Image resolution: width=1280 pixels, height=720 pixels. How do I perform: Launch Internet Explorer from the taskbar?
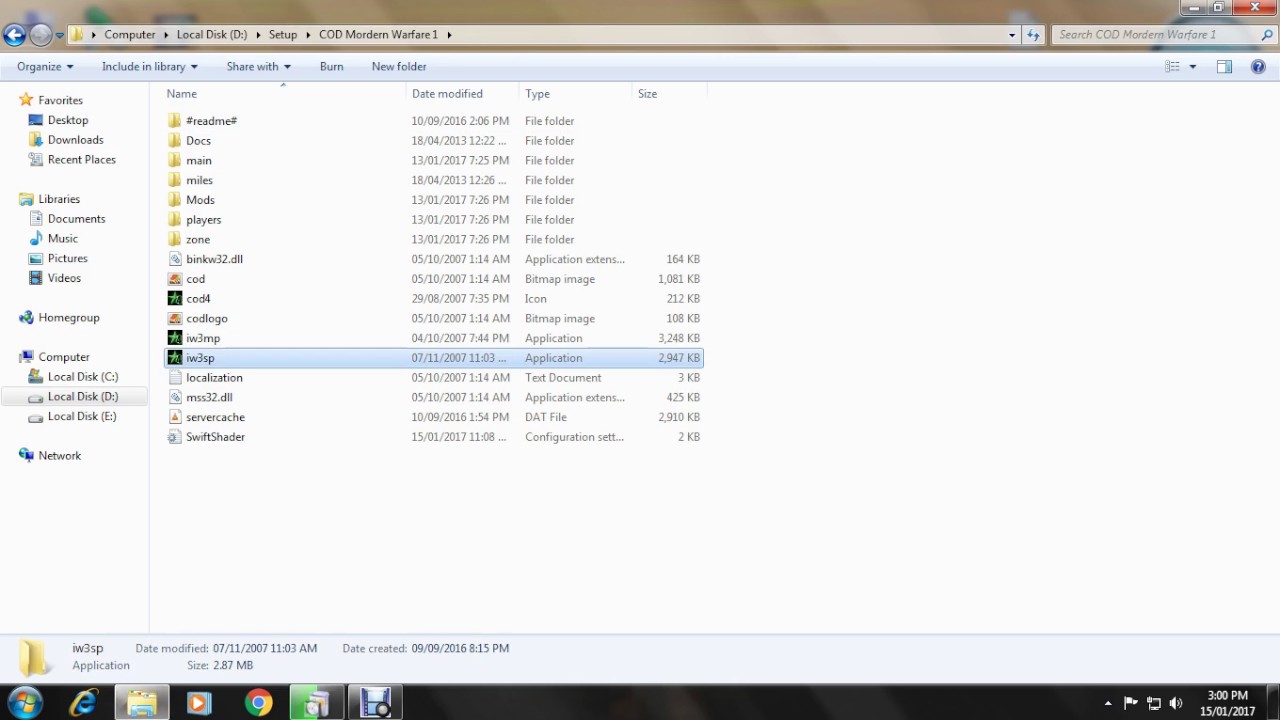pyautogui.click(x=83, y=703)
